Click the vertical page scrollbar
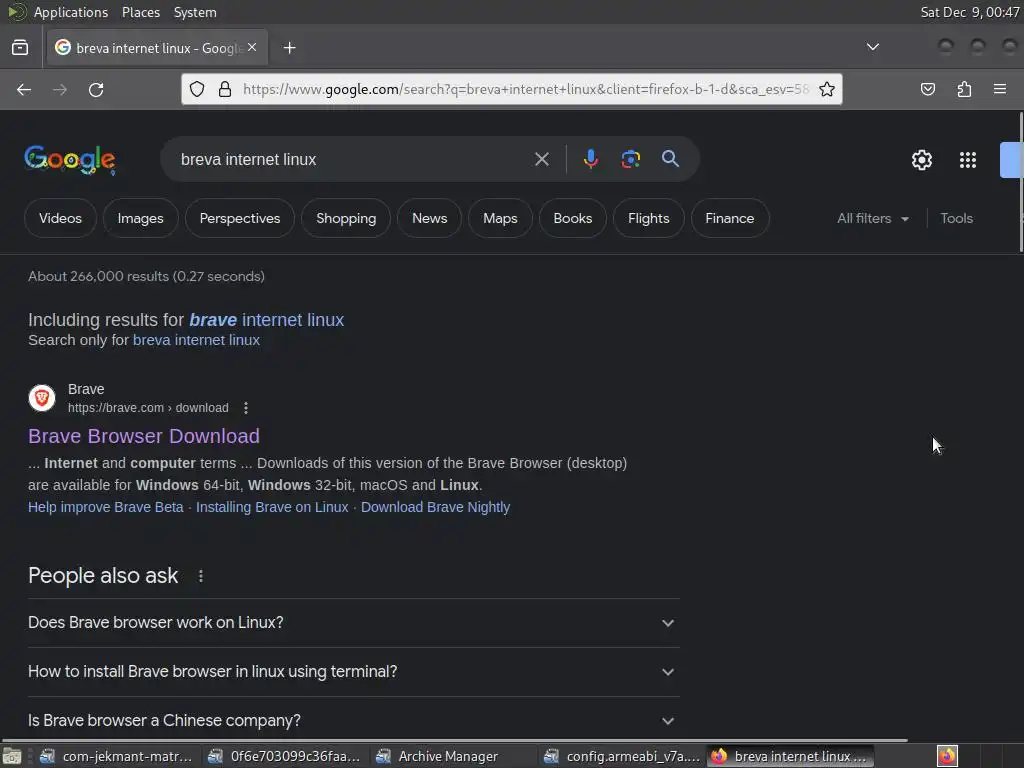1024x768 pixels. click(1021, 183)
